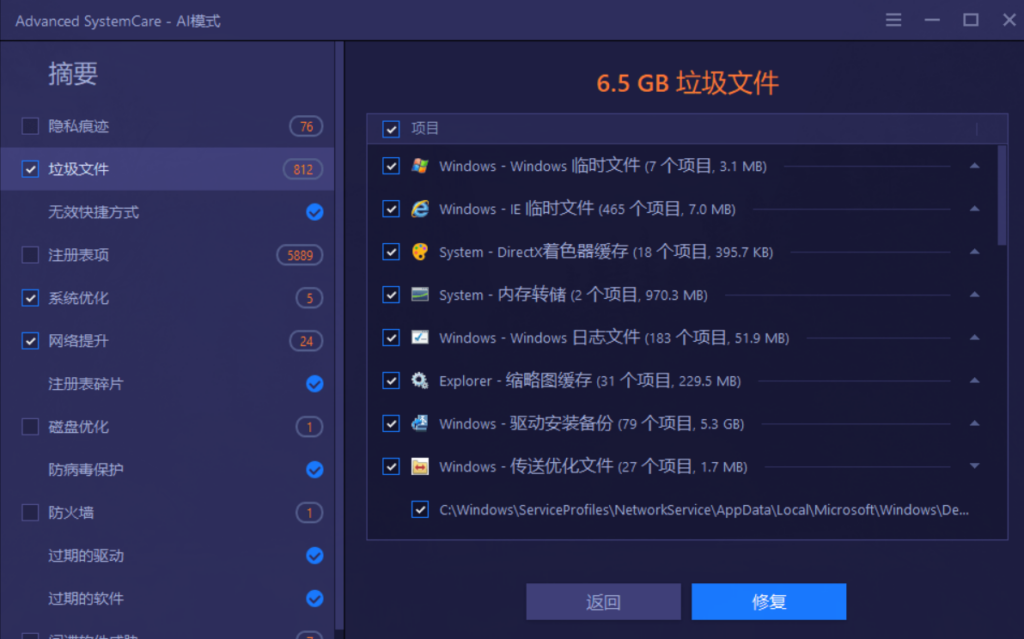Image resolution: width=1024 pixels, height=639 pixels.
Task: Enable the 注册表项 checkbox
Action: tap(30, 254)
